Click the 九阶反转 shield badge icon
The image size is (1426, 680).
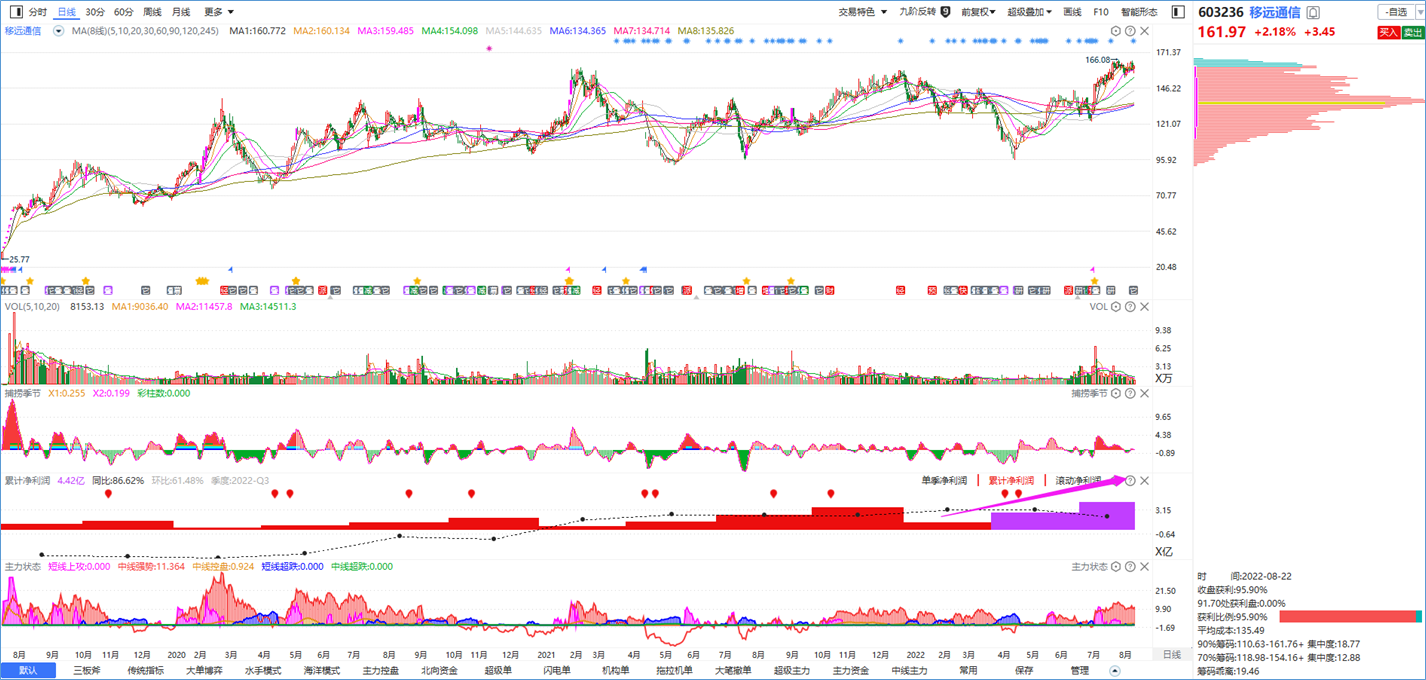pyautogui.click(x=945, y=12)
